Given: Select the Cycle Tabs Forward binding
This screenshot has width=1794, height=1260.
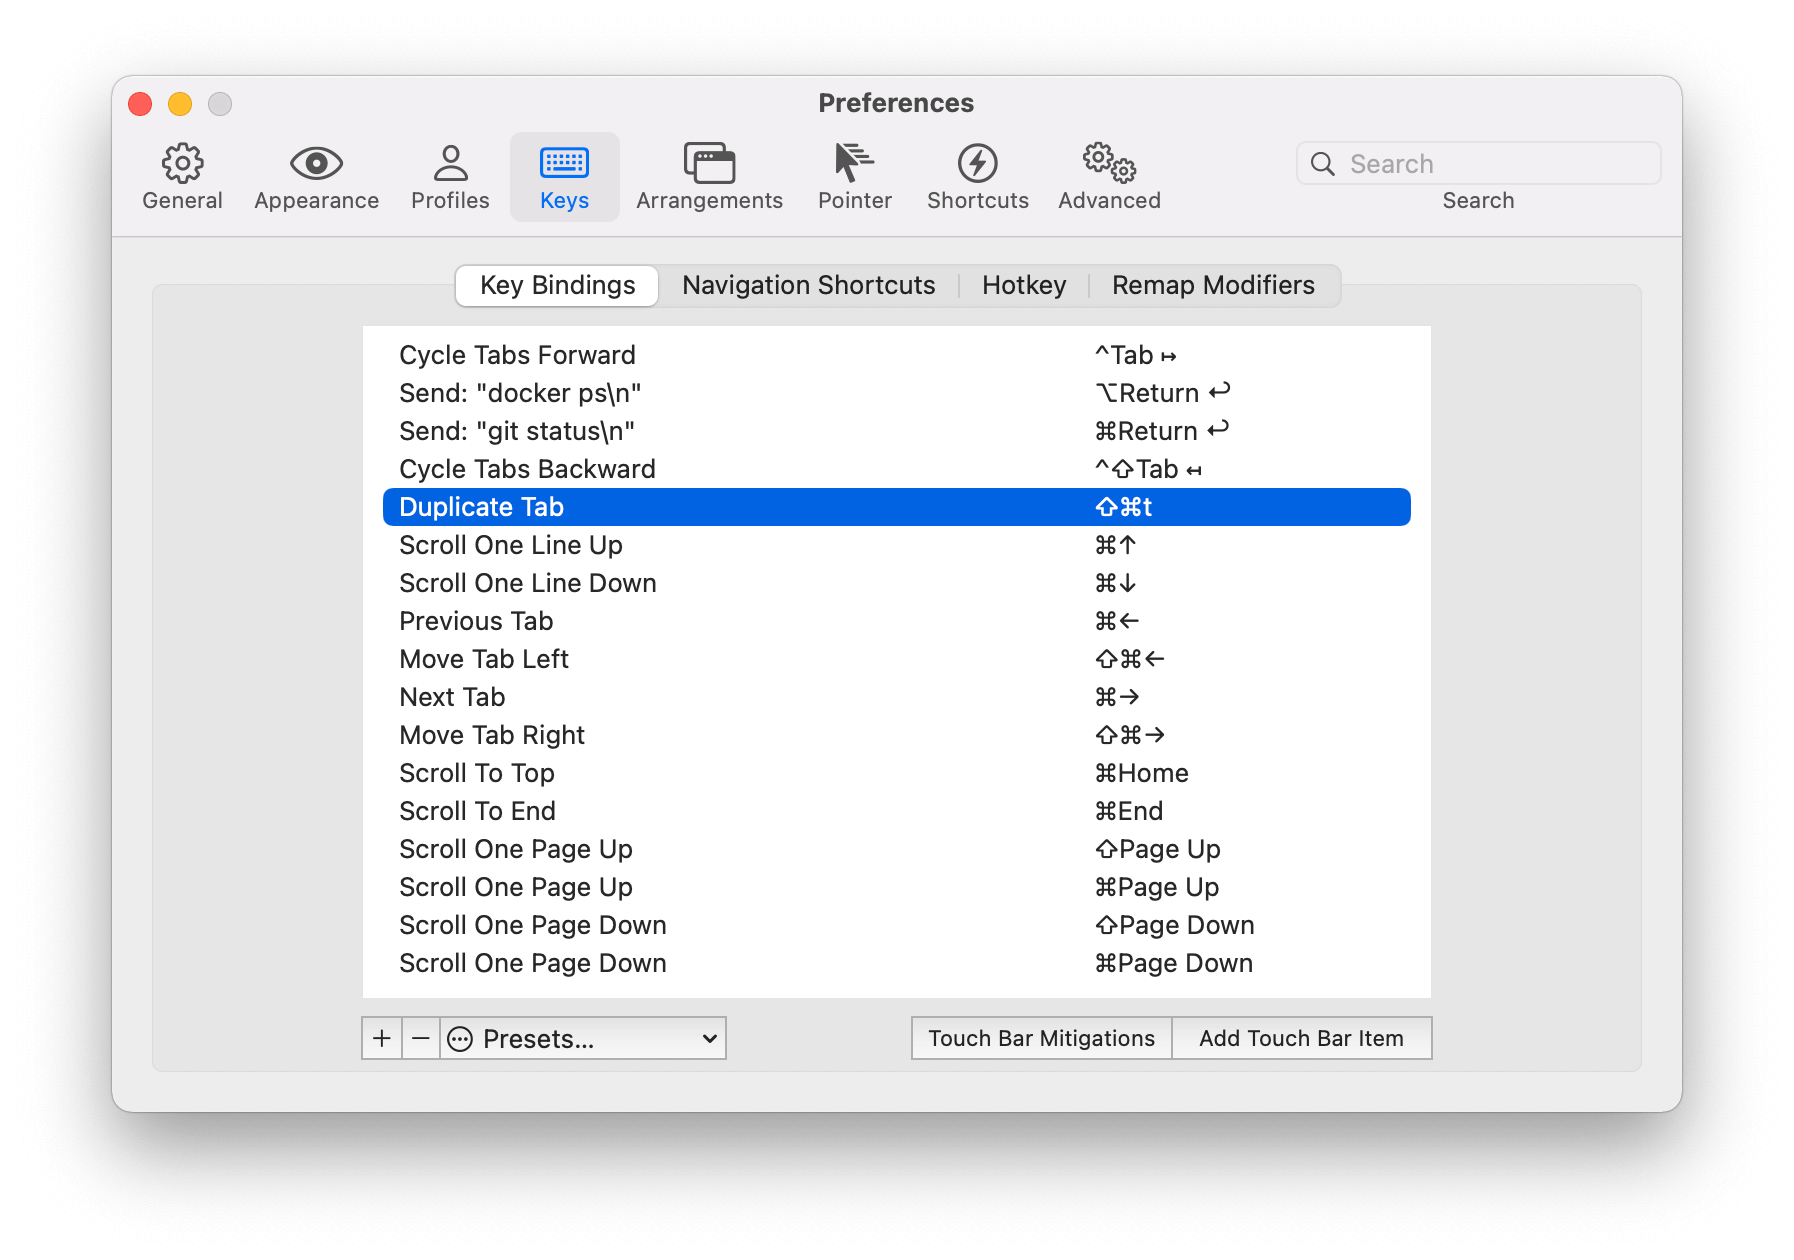Looking at the screenshot, I should tap(518, 354).
